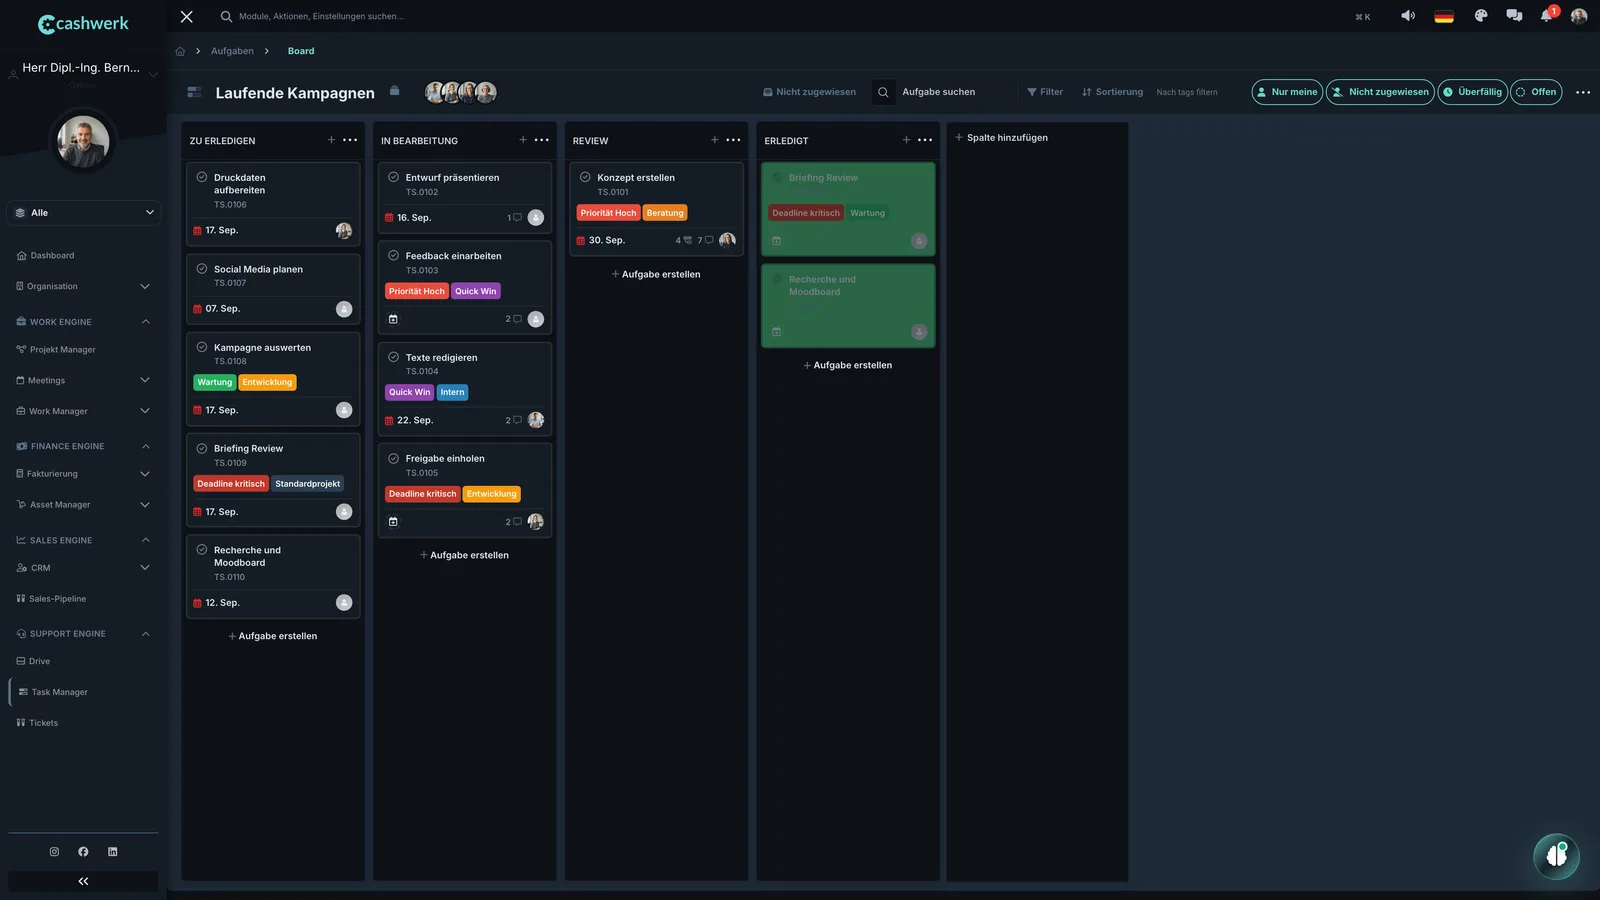Click the German flag language icon
This screenshot has height=900, width=1600.
[1444, 16]
